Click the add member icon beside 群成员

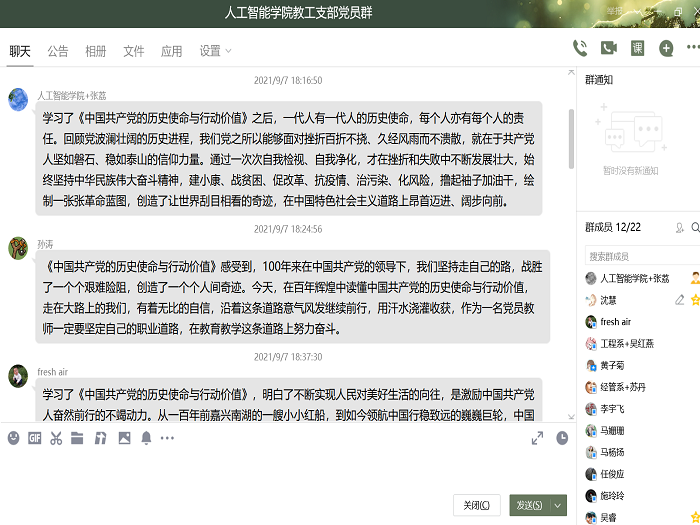tap(679, 228)
